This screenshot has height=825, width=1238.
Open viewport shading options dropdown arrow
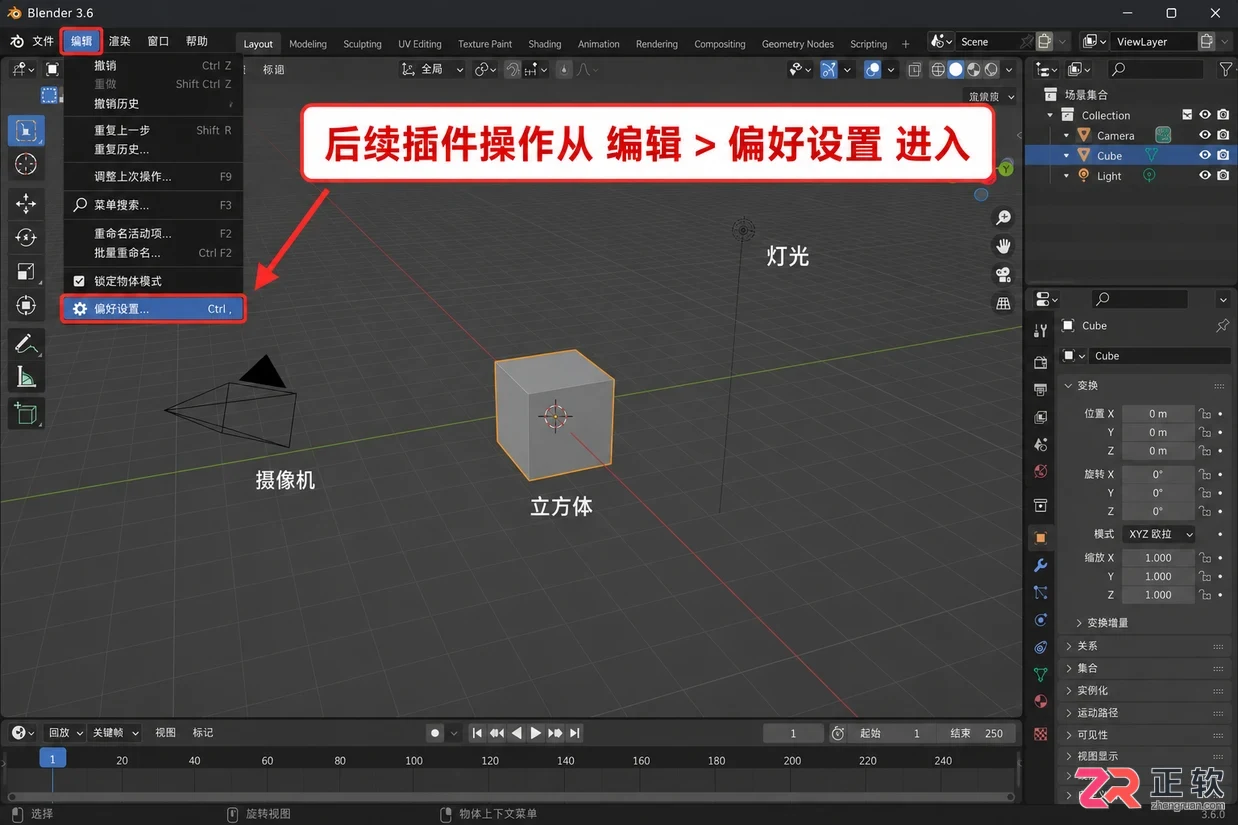tap(1010, 70)
